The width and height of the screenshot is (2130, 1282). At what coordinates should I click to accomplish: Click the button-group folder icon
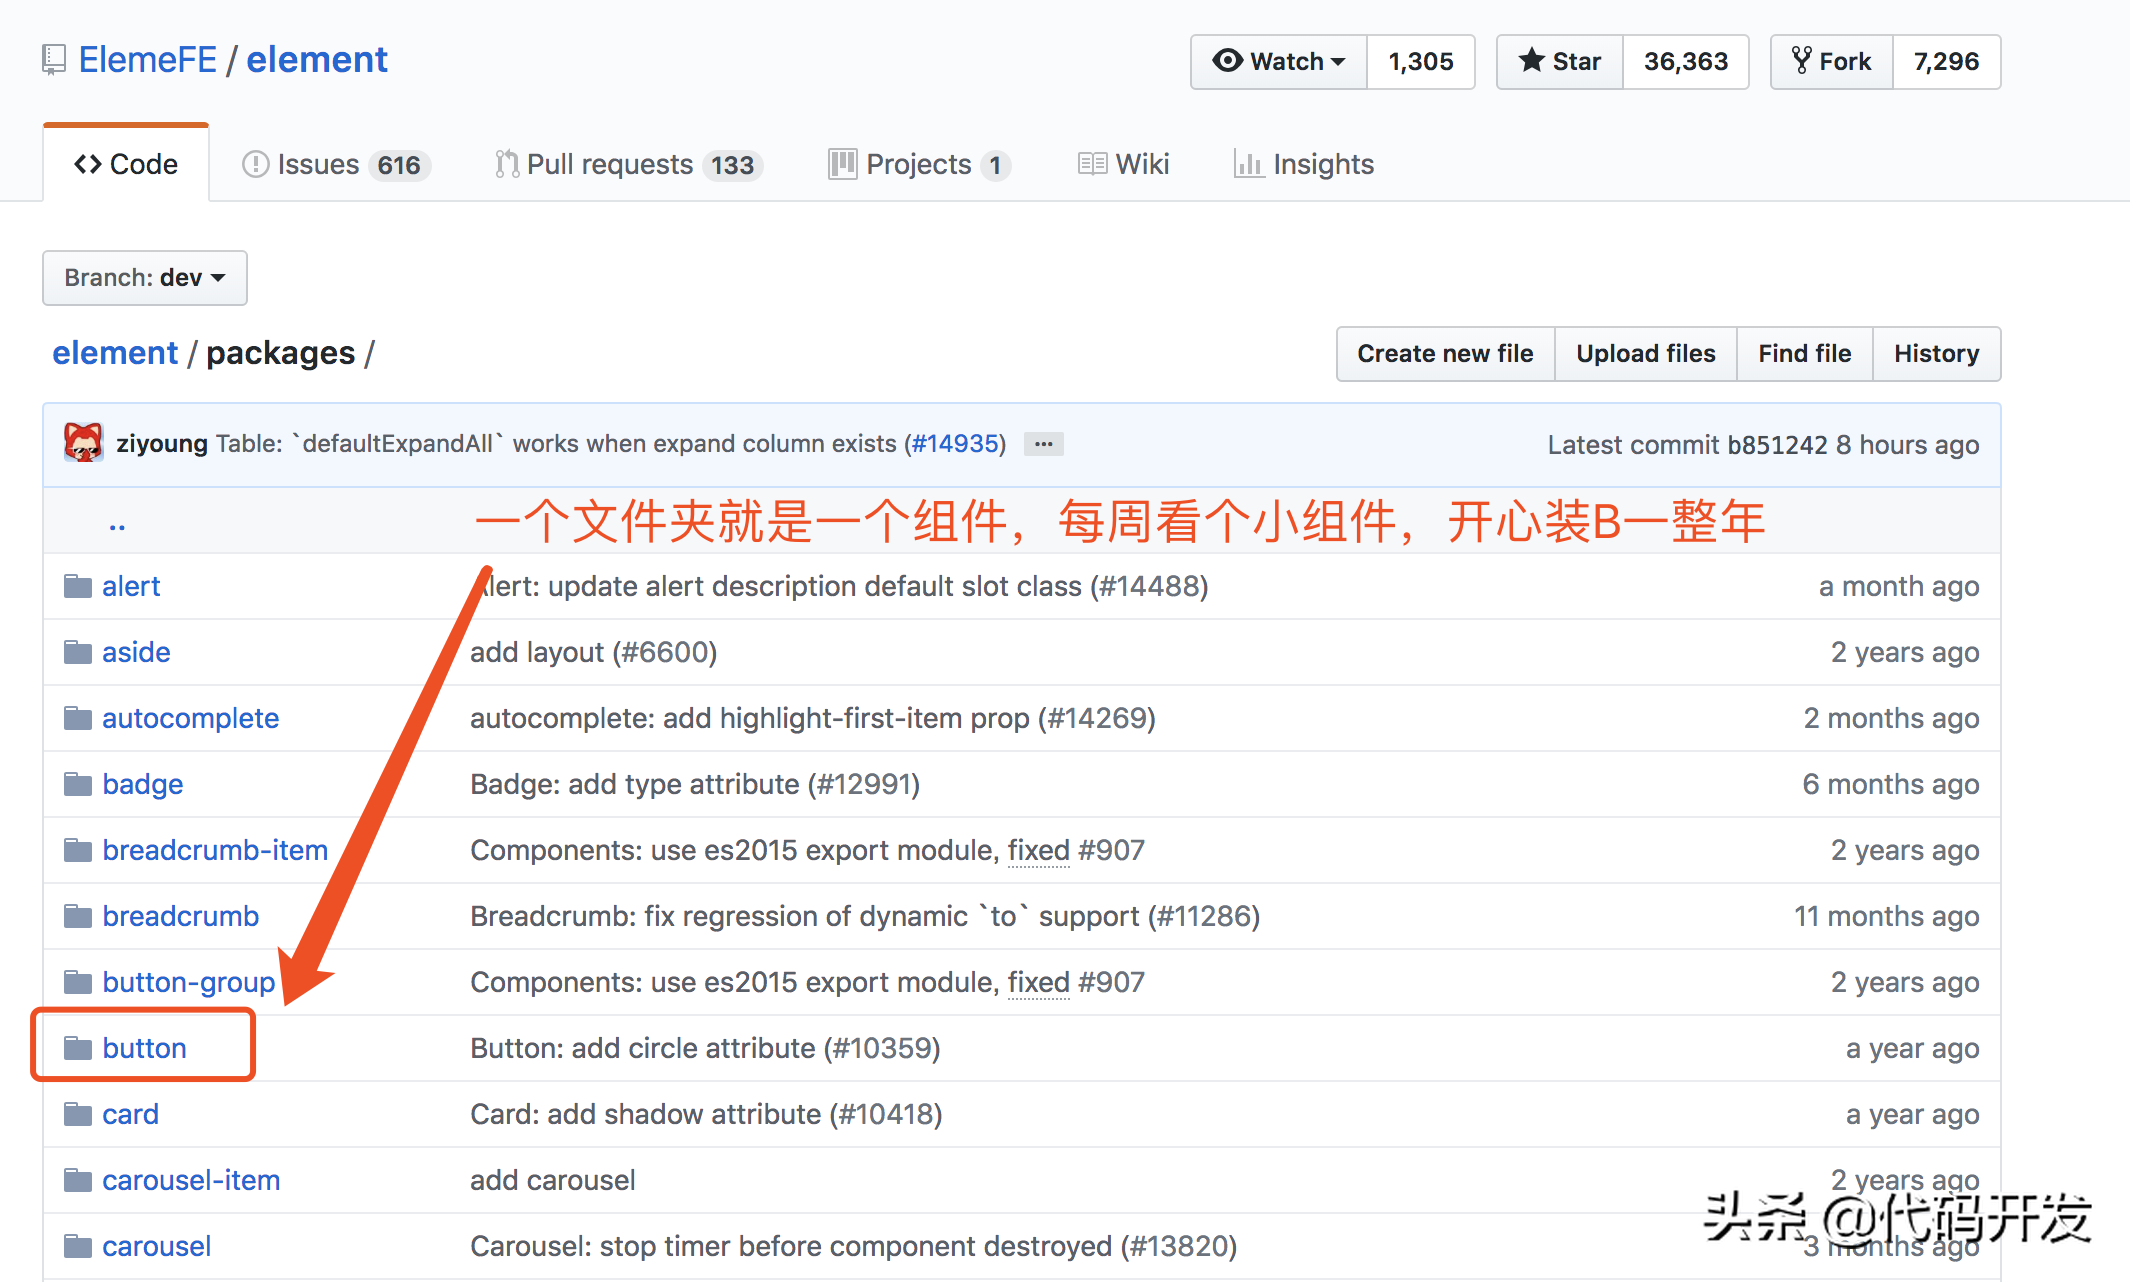[x=78, y=982]
